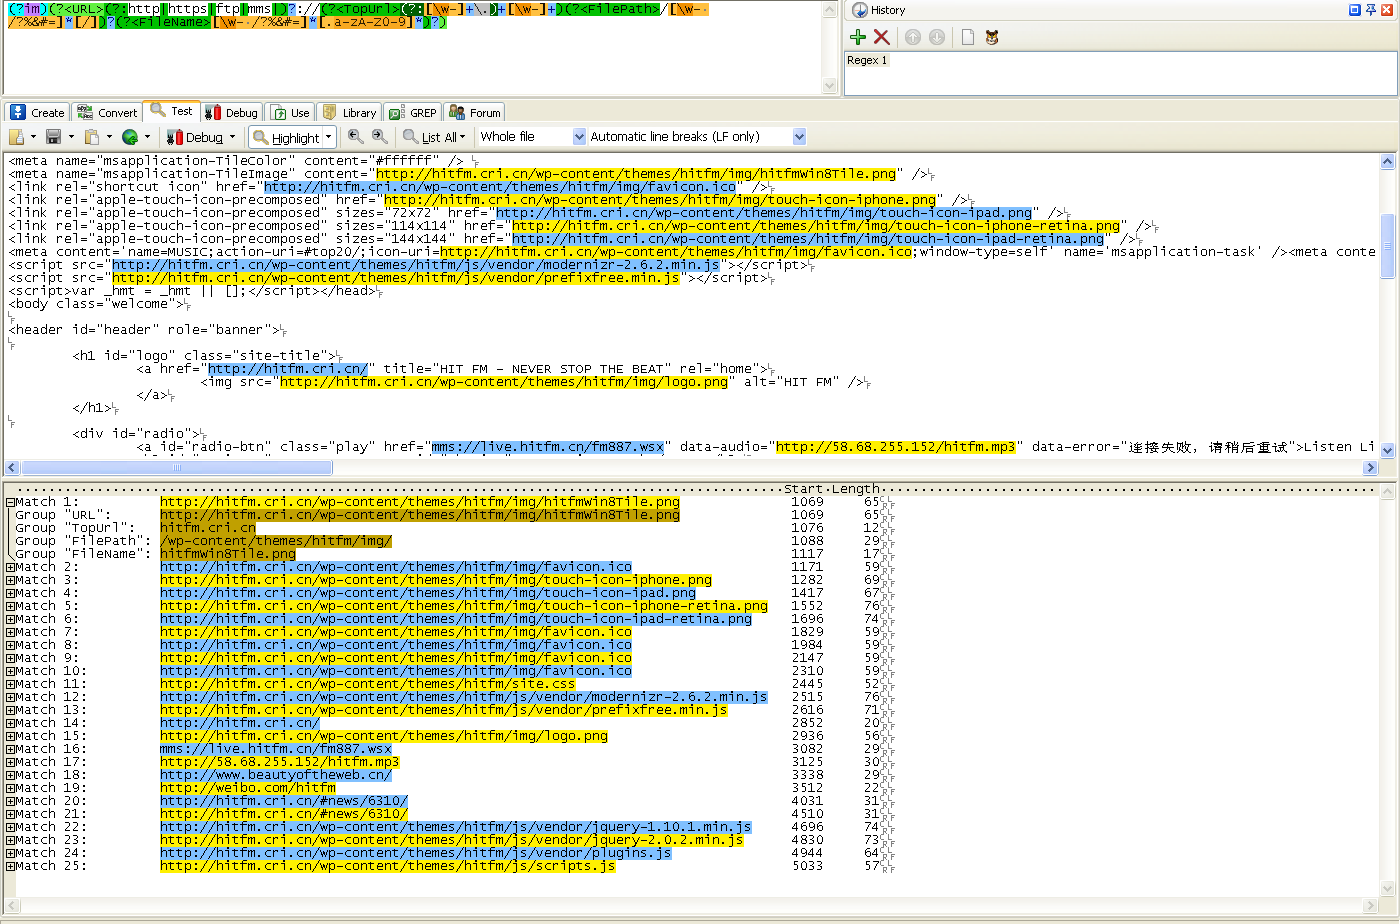Image resolution: width=1400 pixels, height=924 pixels.
Task: Click start offset value 3082
Action: pyautogui.click(x=808, y=749)
